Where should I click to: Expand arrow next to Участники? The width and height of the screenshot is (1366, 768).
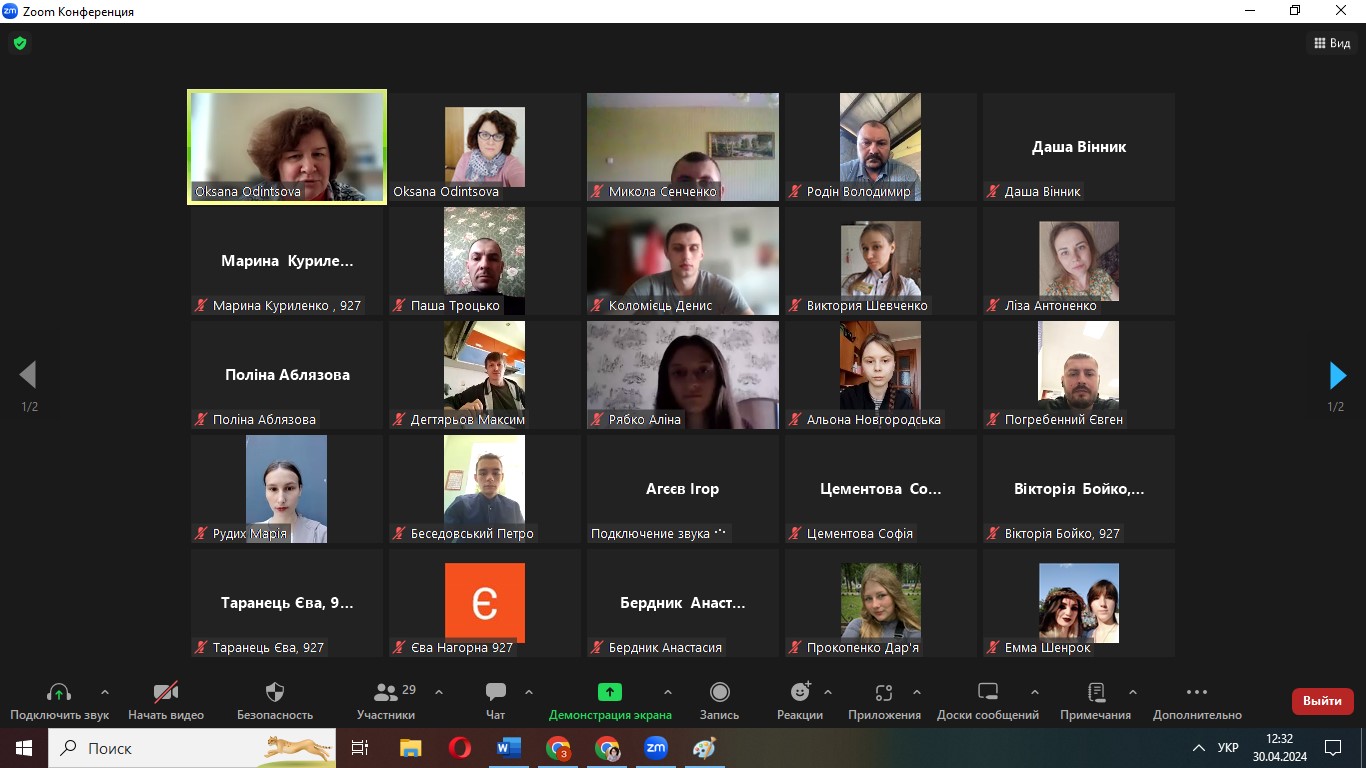439,692
